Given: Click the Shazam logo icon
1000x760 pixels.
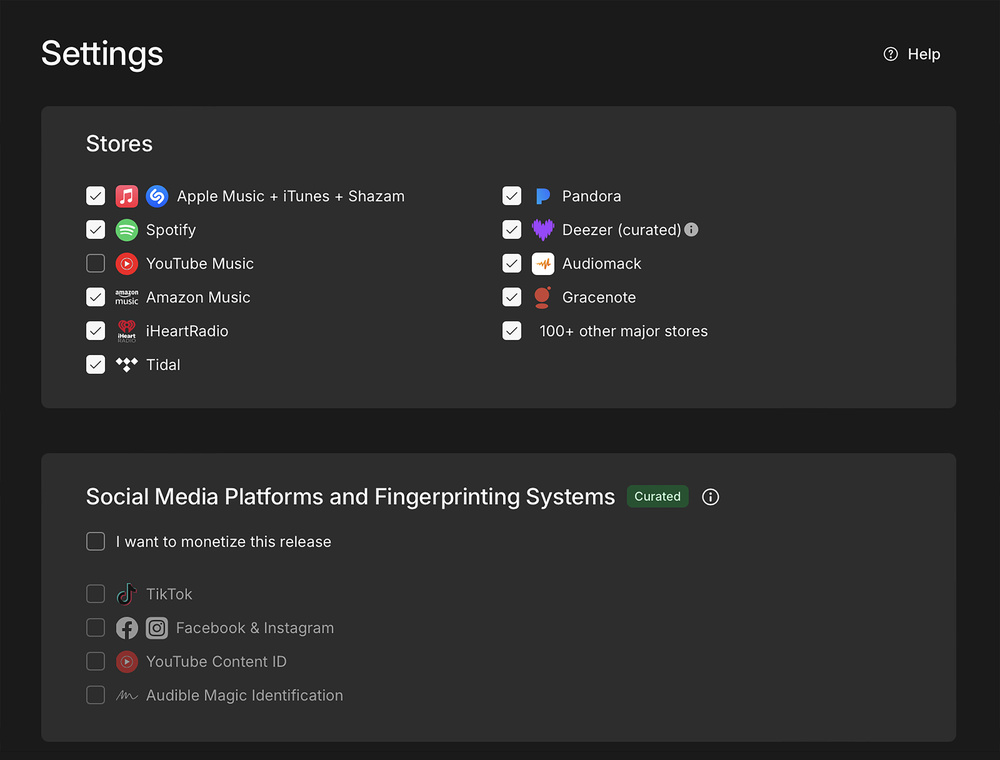Looking at the screenshot, I should click(157, 196).
